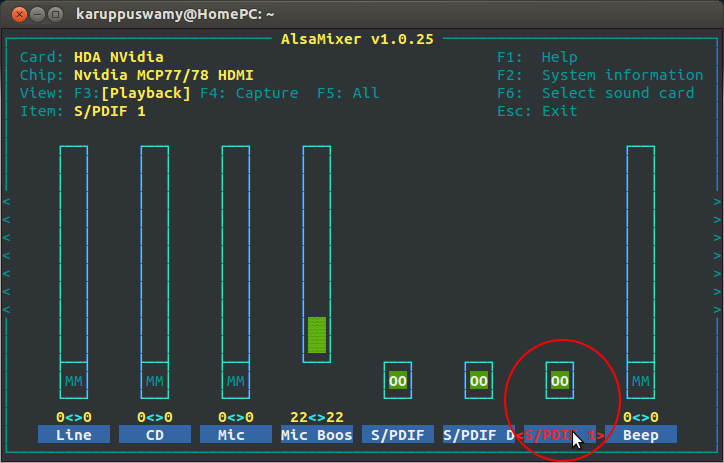Switch to F3 Playback view

(133, 93)
